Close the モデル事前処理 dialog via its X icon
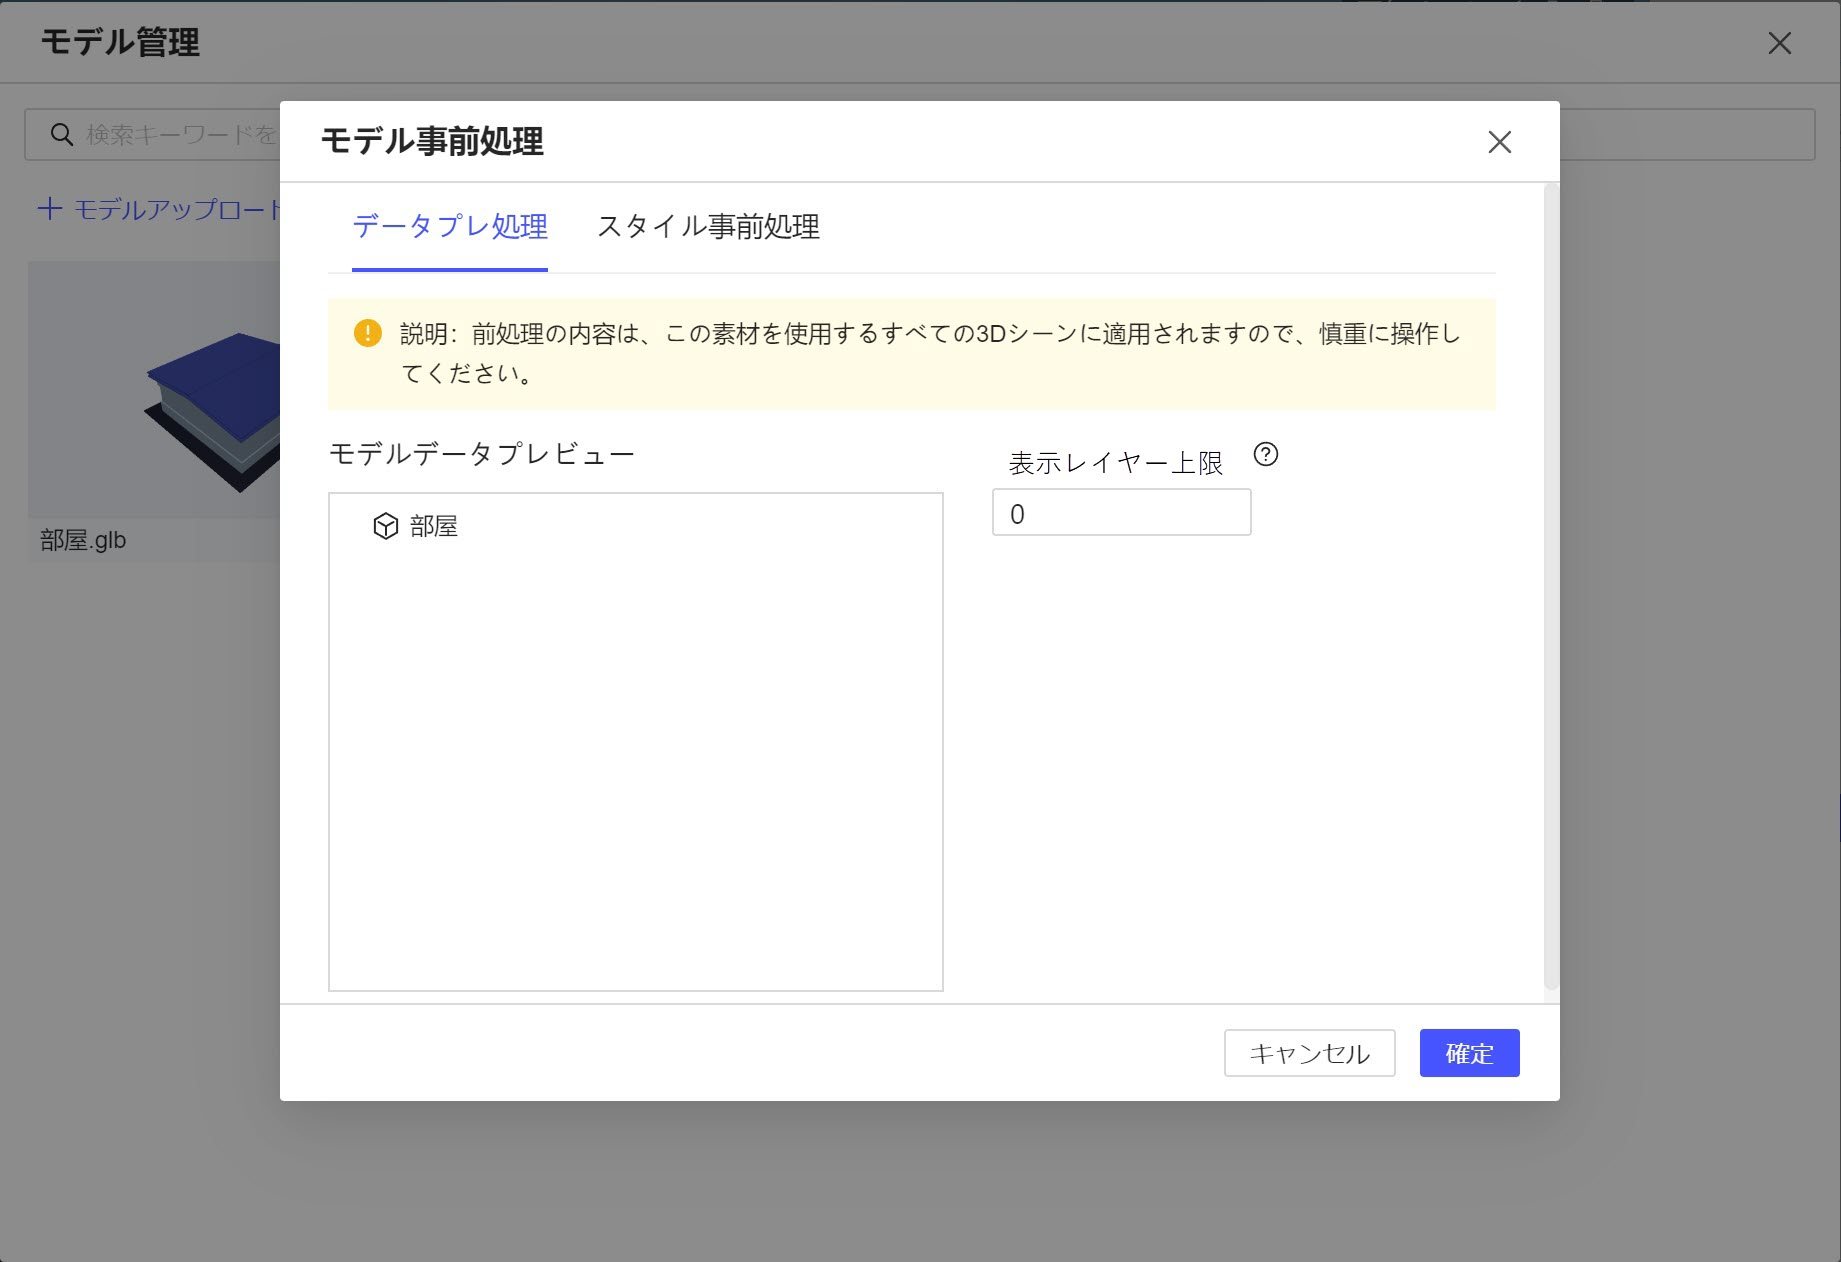The height and width of the screenshot is (1262, 1841). click(x=1500, y=142)
